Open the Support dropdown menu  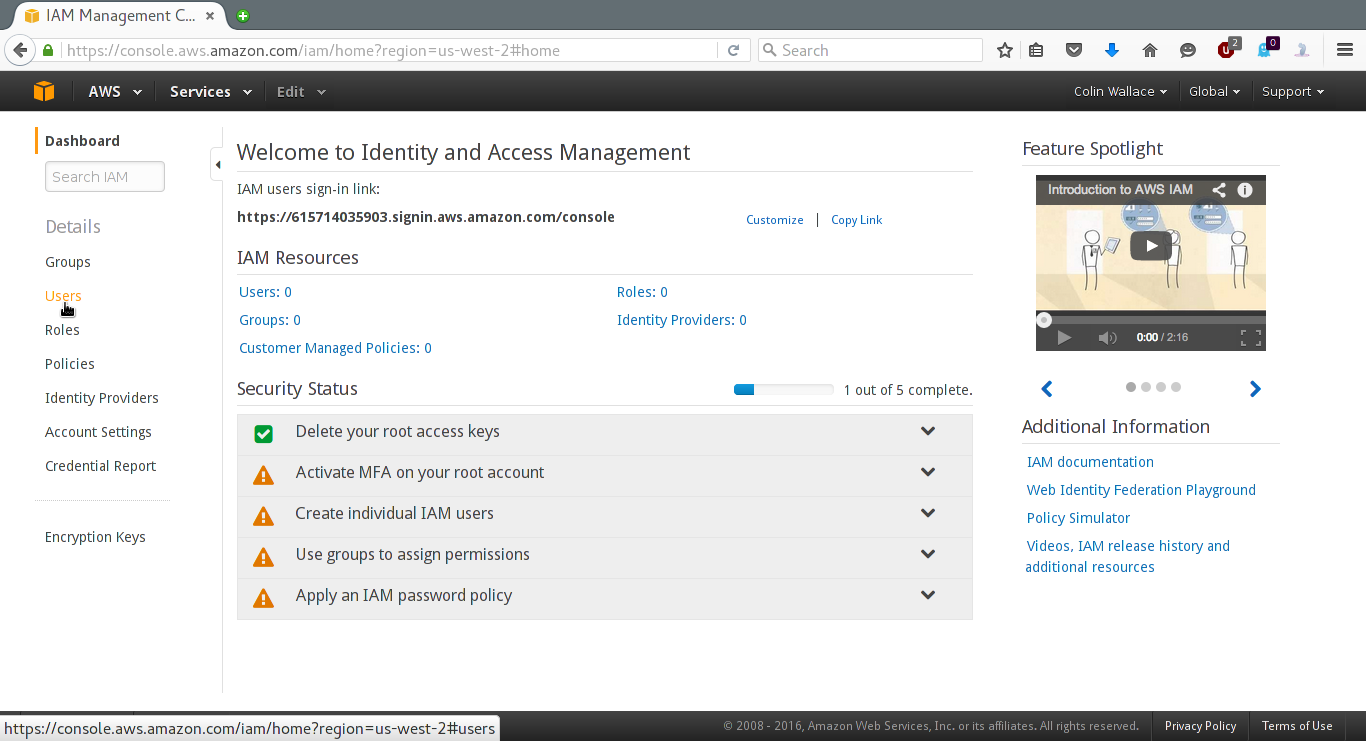click(x=1293, y=91)
